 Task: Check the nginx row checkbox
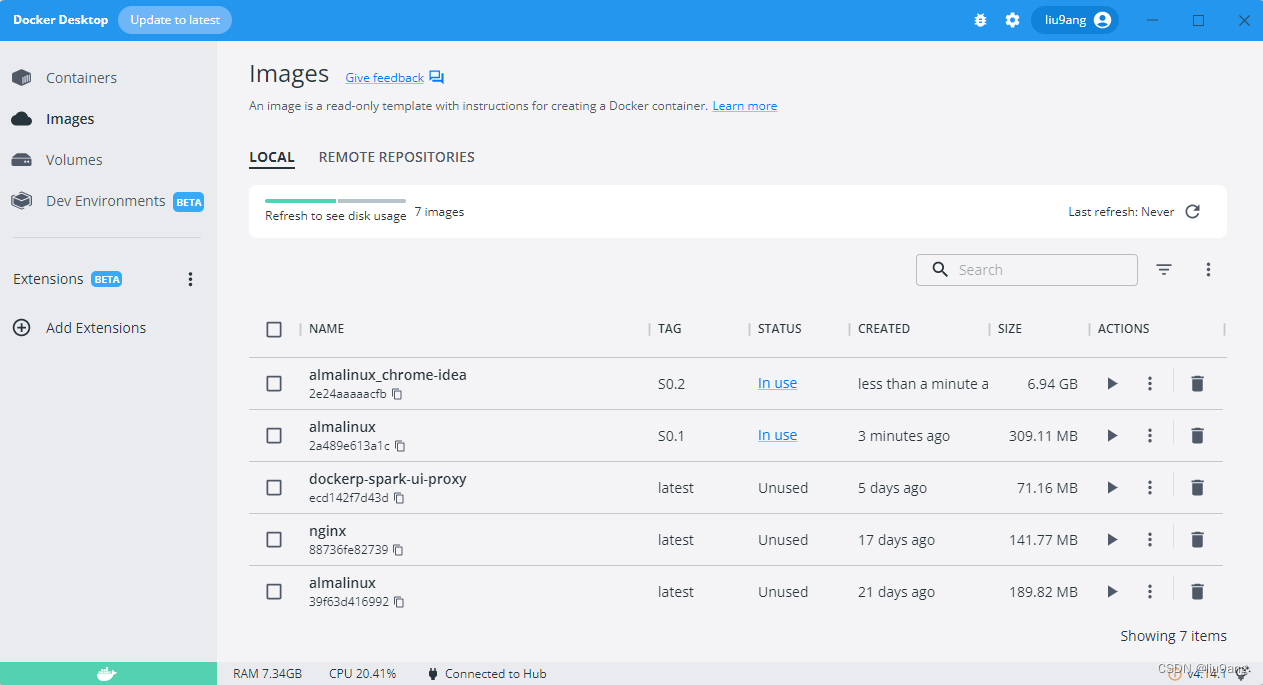(x=274, y=539)
